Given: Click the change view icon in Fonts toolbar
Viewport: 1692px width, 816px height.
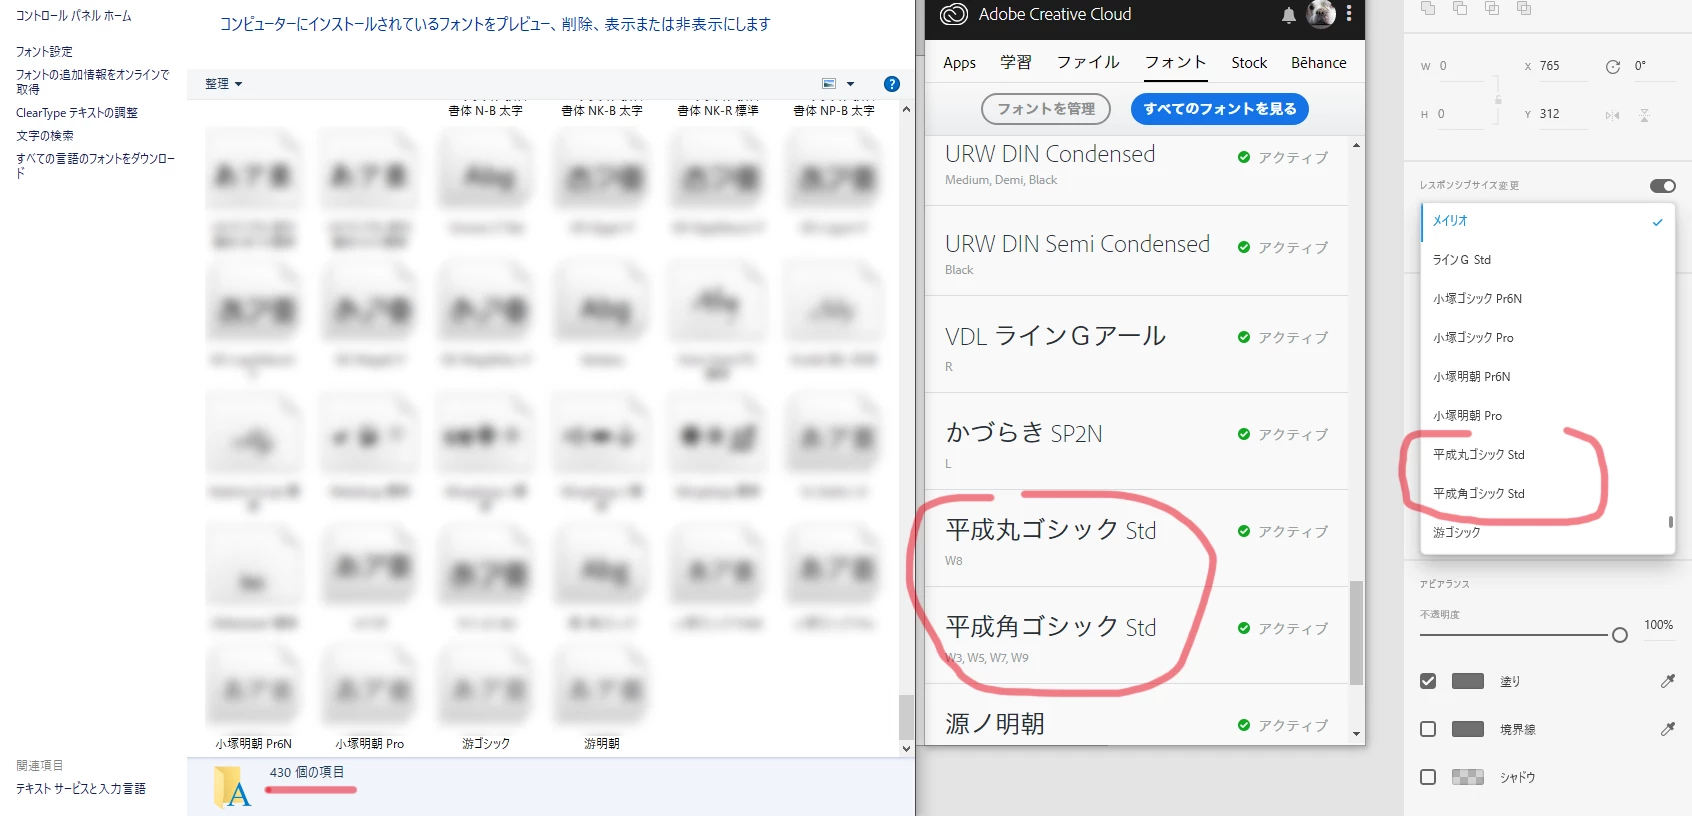Looking at the screenshot, I should (829, 84).
